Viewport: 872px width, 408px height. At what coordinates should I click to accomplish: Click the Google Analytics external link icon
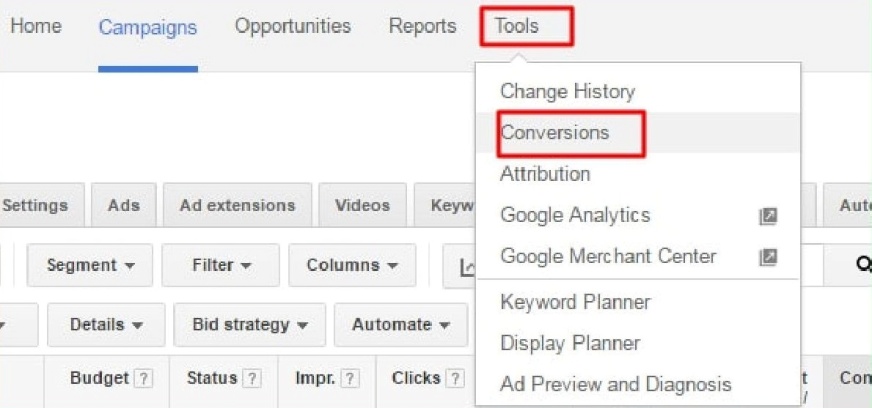tap(768, 216)
